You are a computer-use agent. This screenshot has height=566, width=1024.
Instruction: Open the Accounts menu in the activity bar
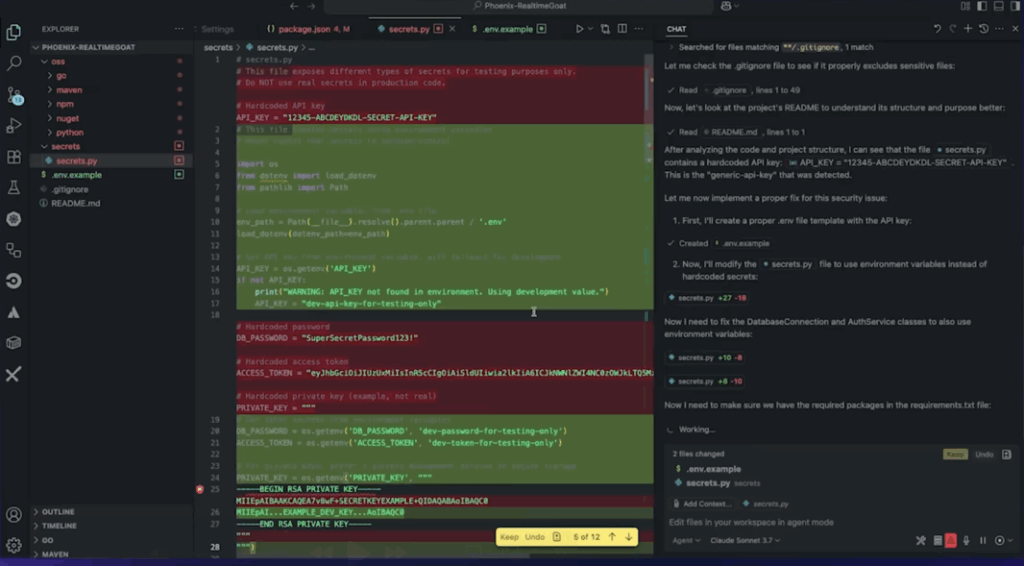pyautogui.click(x=14, y=514)
